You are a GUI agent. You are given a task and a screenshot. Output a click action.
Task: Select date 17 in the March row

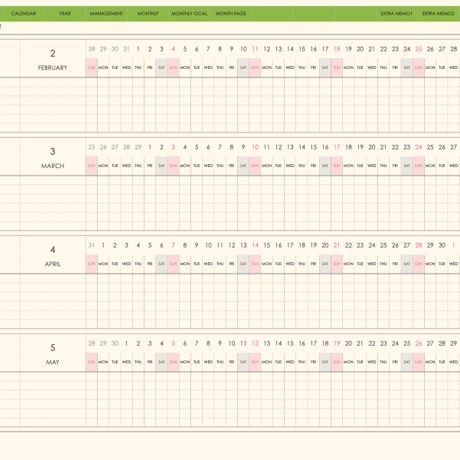point(337,147)
